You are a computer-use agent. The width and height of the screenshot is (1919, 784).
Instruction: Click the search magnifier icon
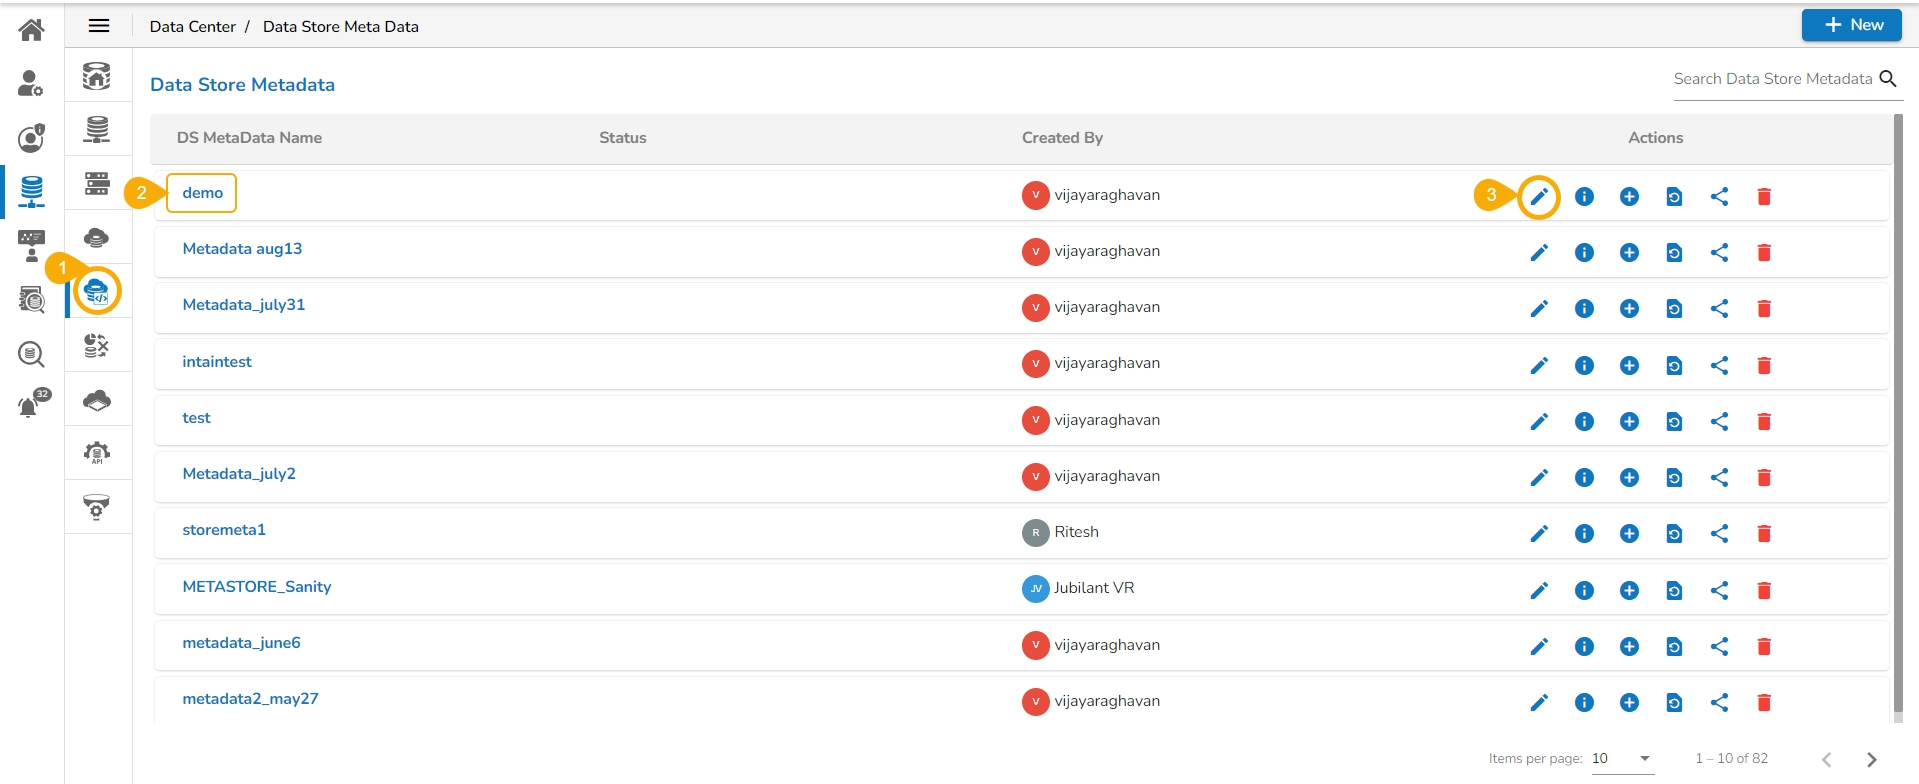coord(1888,79)
